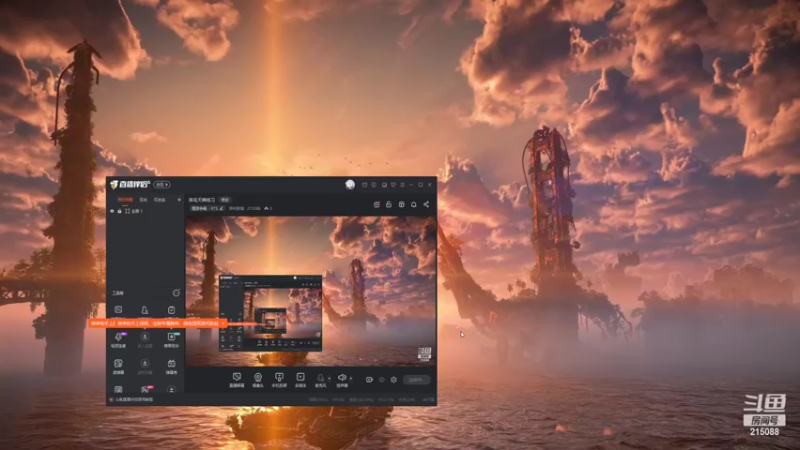Start recording with the camcorder icon

(369, 380)
